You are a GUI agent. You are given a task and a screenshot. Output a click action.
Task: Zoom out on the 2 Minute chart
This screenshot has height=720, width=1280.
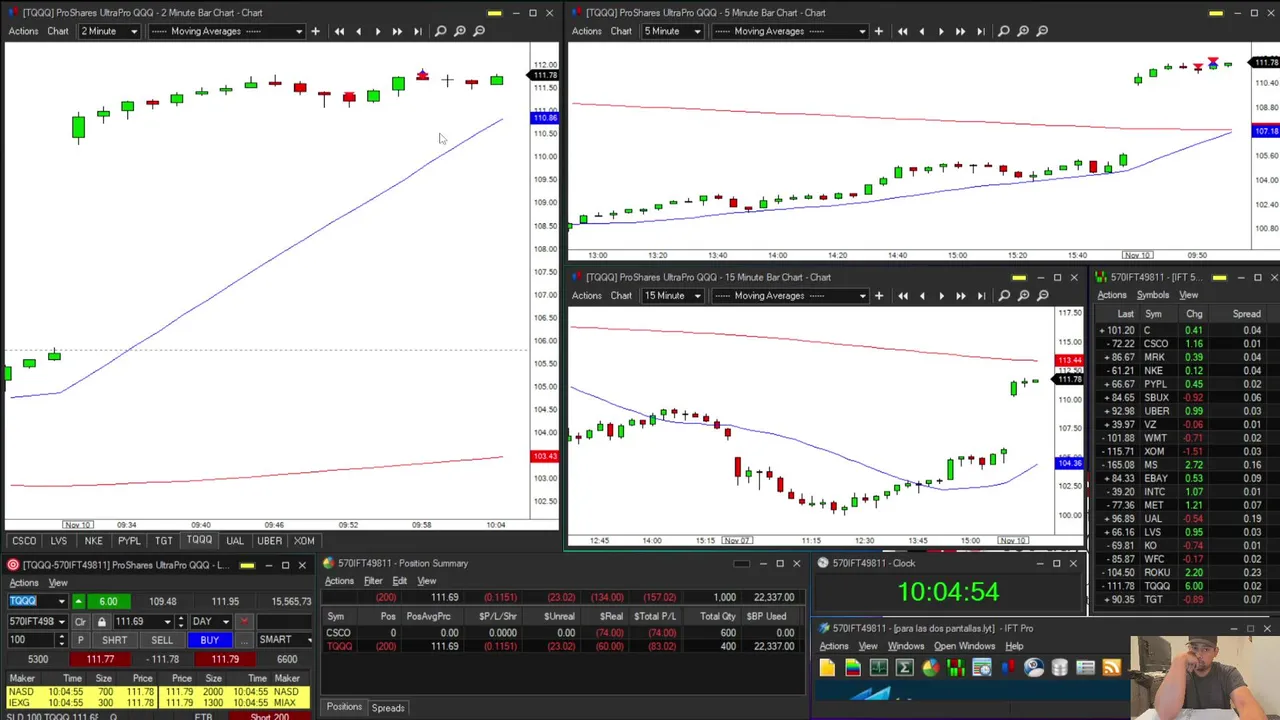479,31
